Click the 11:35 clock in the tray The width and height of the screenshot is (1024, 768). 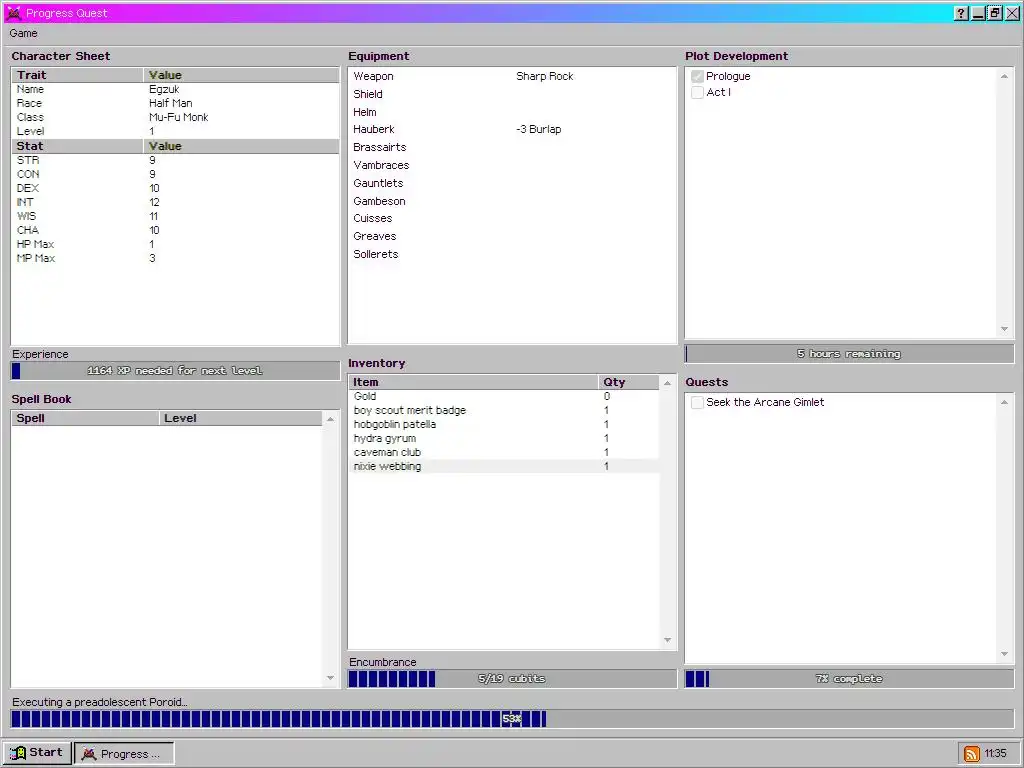click(x=995, y=753)
